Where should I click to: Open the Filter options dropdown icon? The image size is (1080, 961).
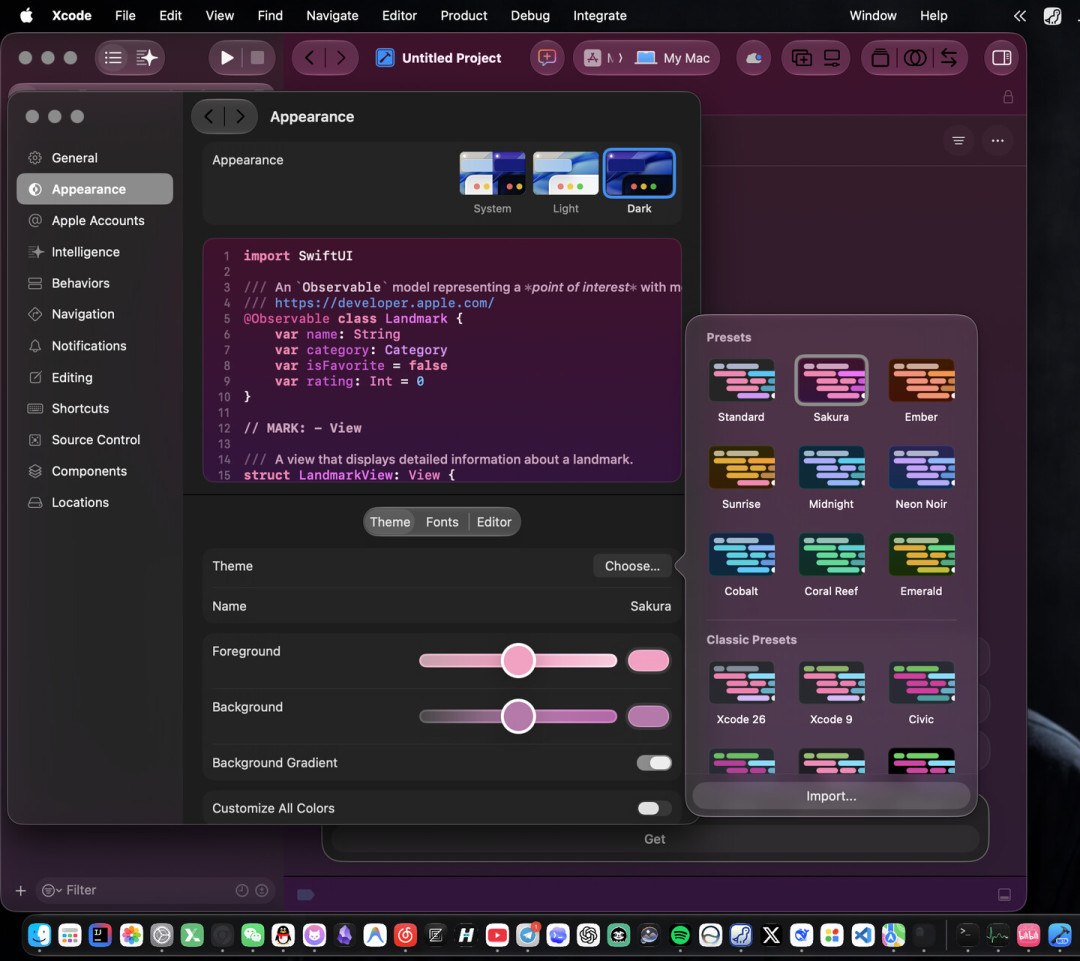tap(51, 890)
